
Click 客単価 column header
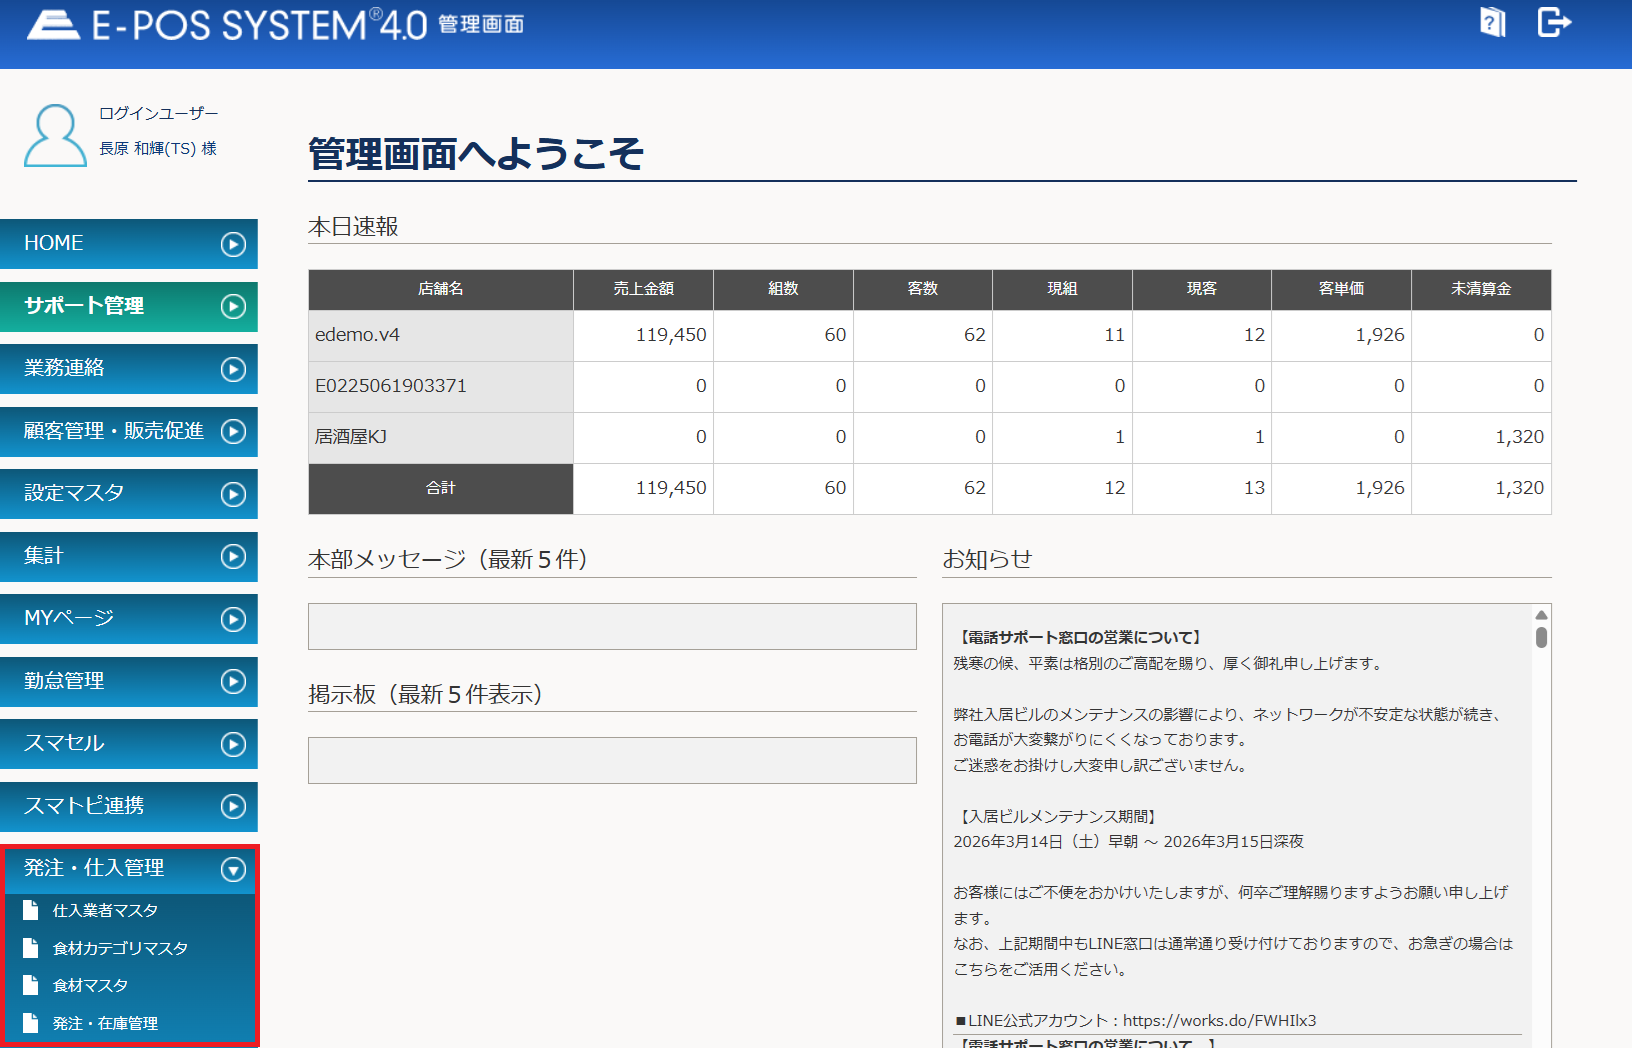(1341, 289)
